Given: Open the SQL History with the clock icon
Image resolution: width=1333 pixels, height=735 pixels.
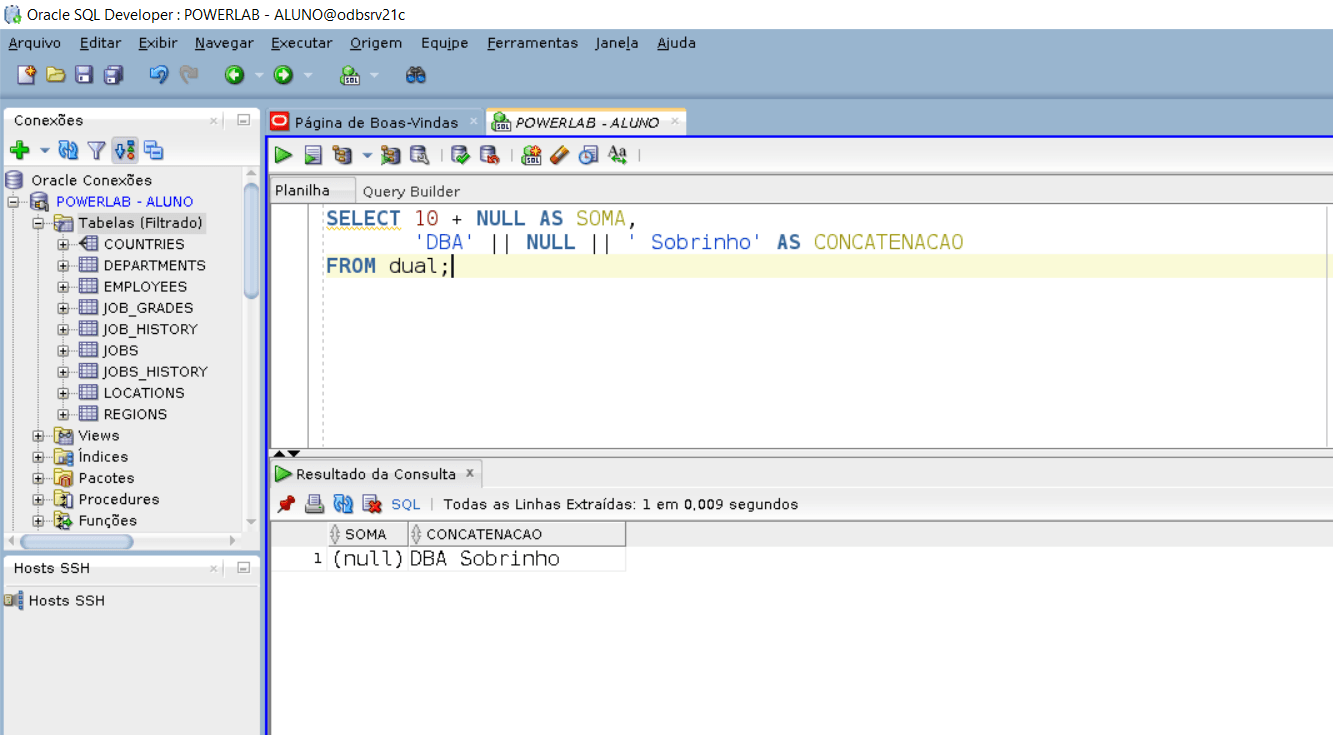Looking at the screenshot, I should click(x=588, y=155).
